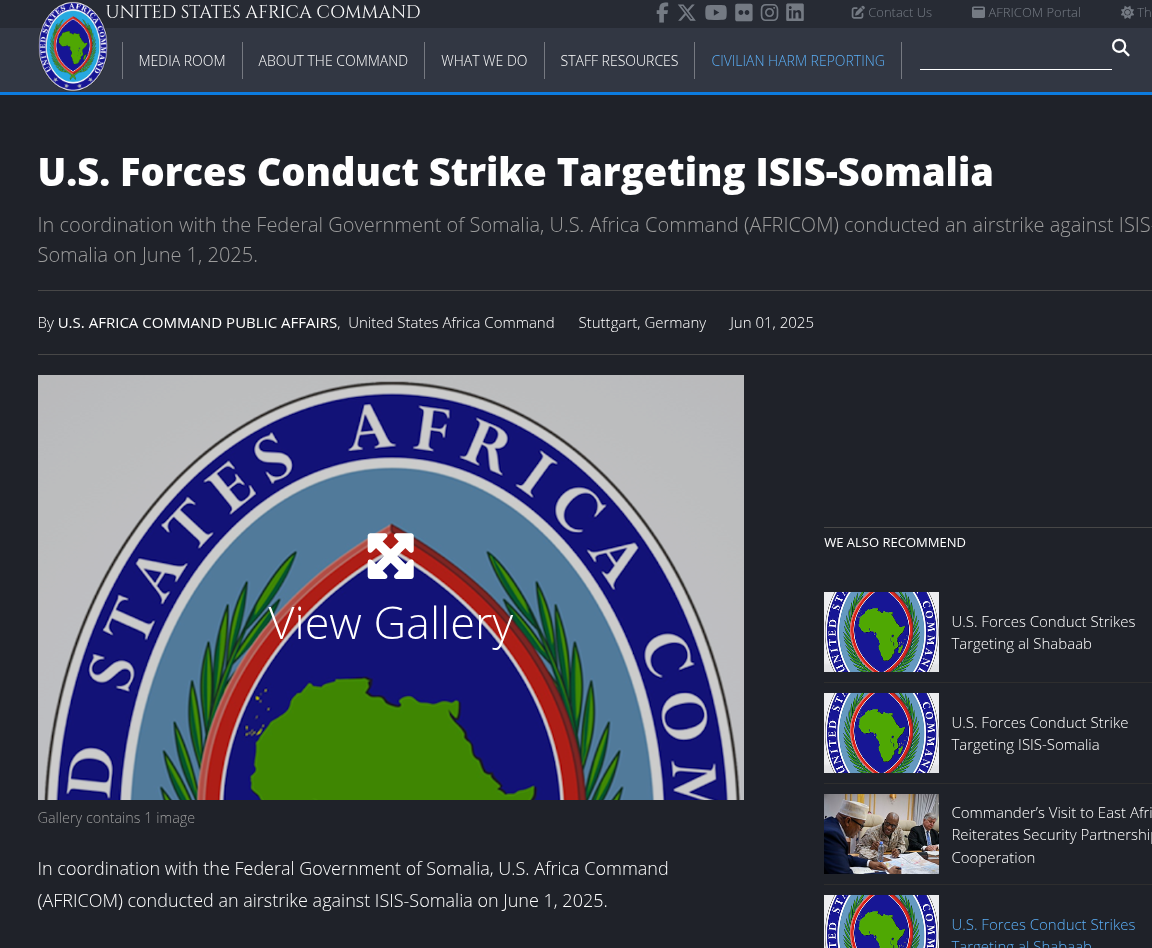Open the What We Do menu

(x=484, y=61)
